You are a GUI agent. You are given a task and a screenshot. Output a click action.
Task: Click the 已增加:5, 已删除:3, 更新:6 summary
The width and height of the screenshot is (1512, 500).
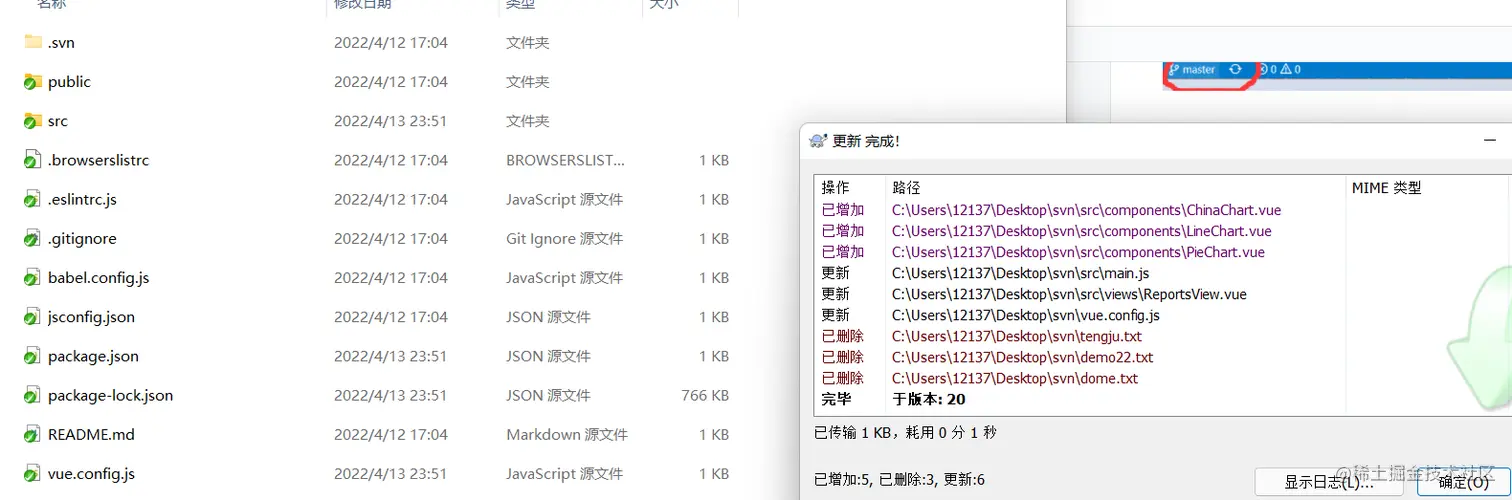tap(899, 480)
